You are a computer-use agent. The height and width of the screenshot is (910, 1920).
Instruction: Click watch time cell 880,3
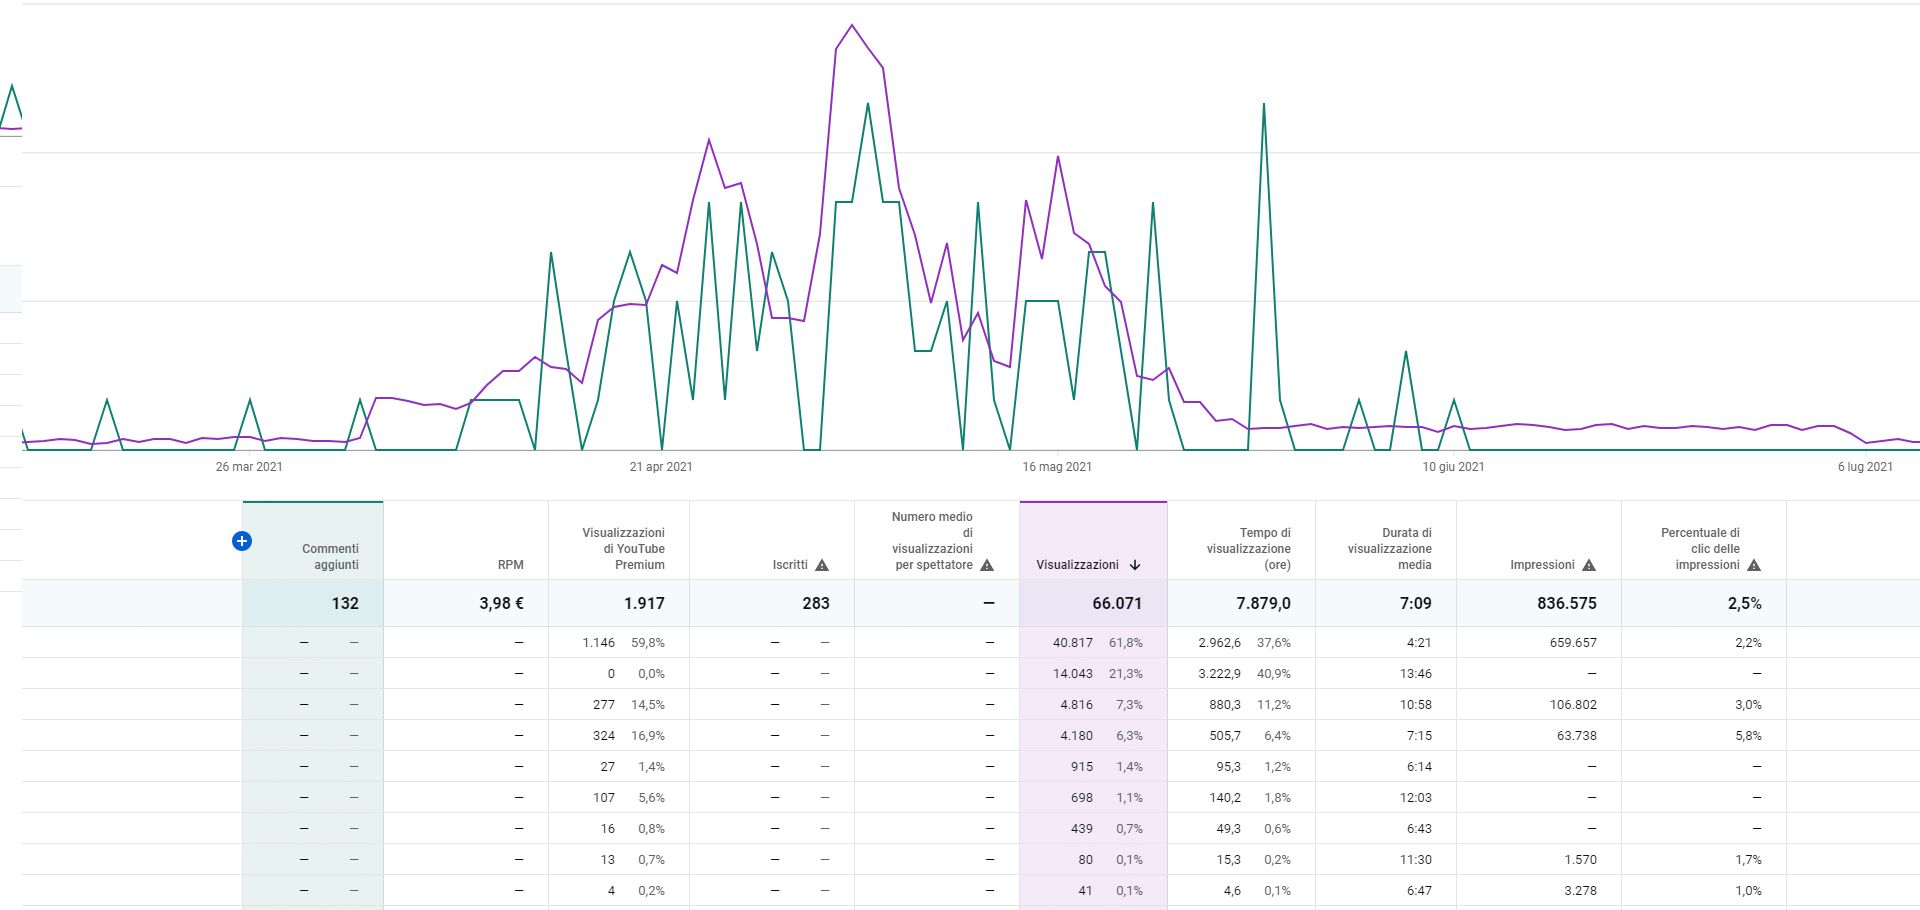pyautogui.click(x=1224, y=705)
